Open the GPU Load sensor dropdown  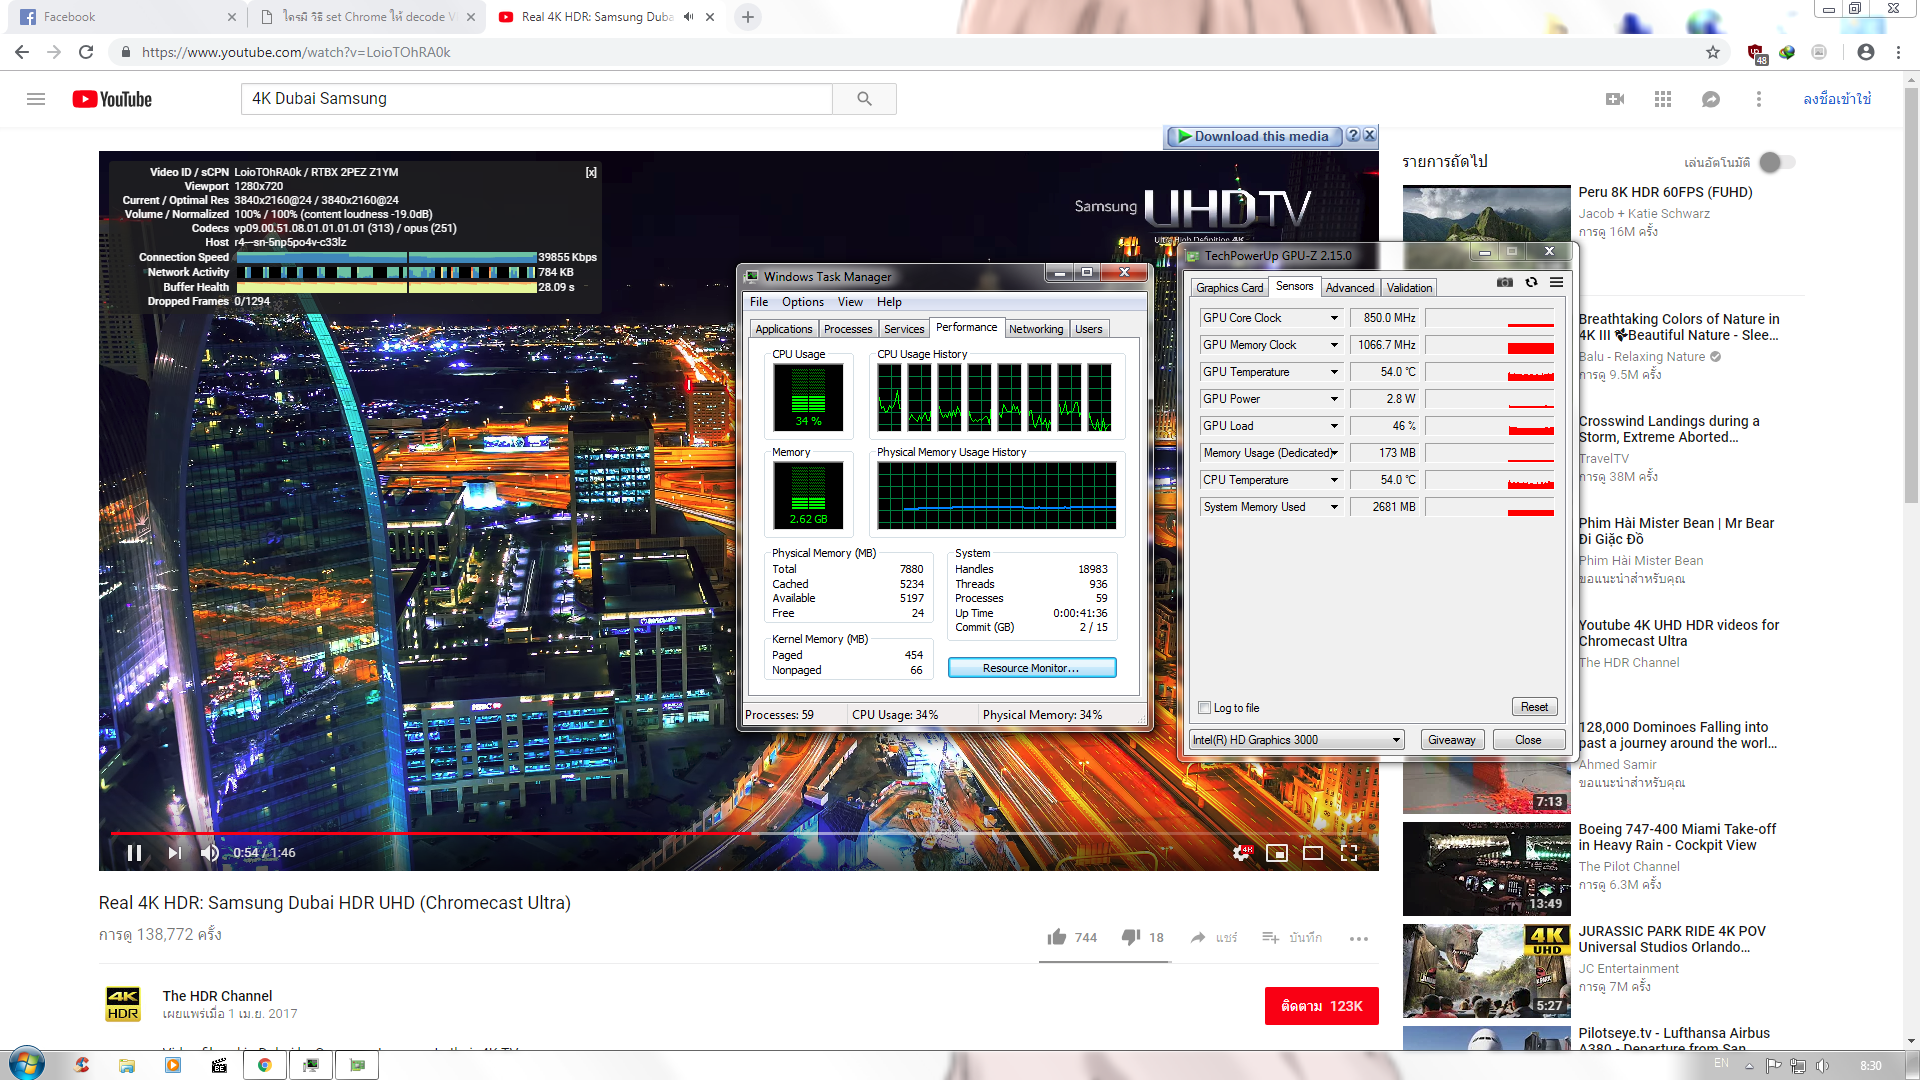click(x=1334, y=426)
